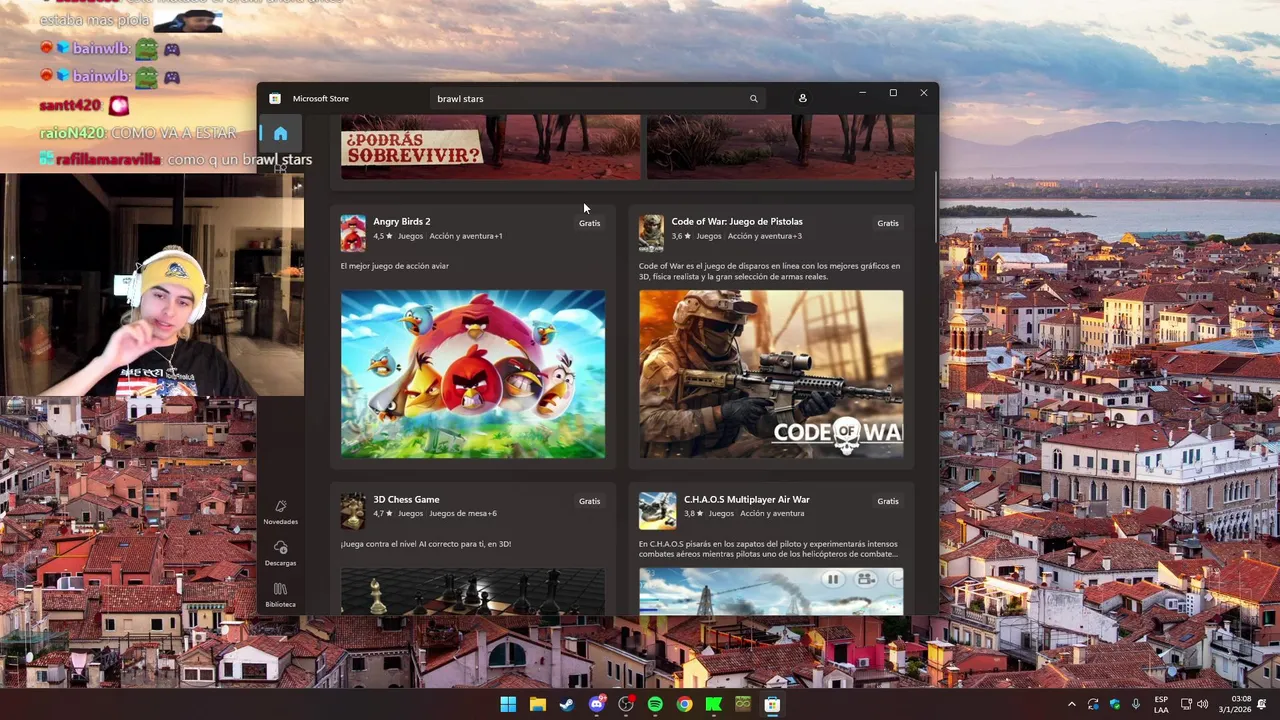Open Biblioteca in the store sidebar

point(280,595)
